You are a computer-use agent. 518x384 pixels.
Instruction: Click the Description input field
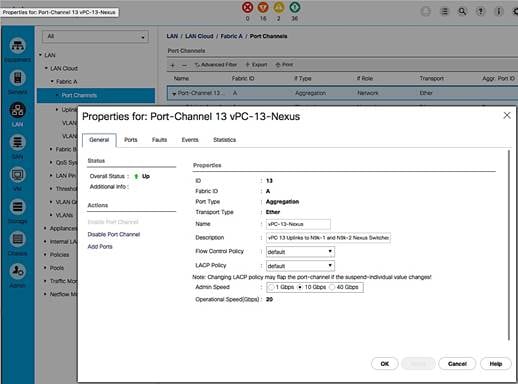coord(328,238)
